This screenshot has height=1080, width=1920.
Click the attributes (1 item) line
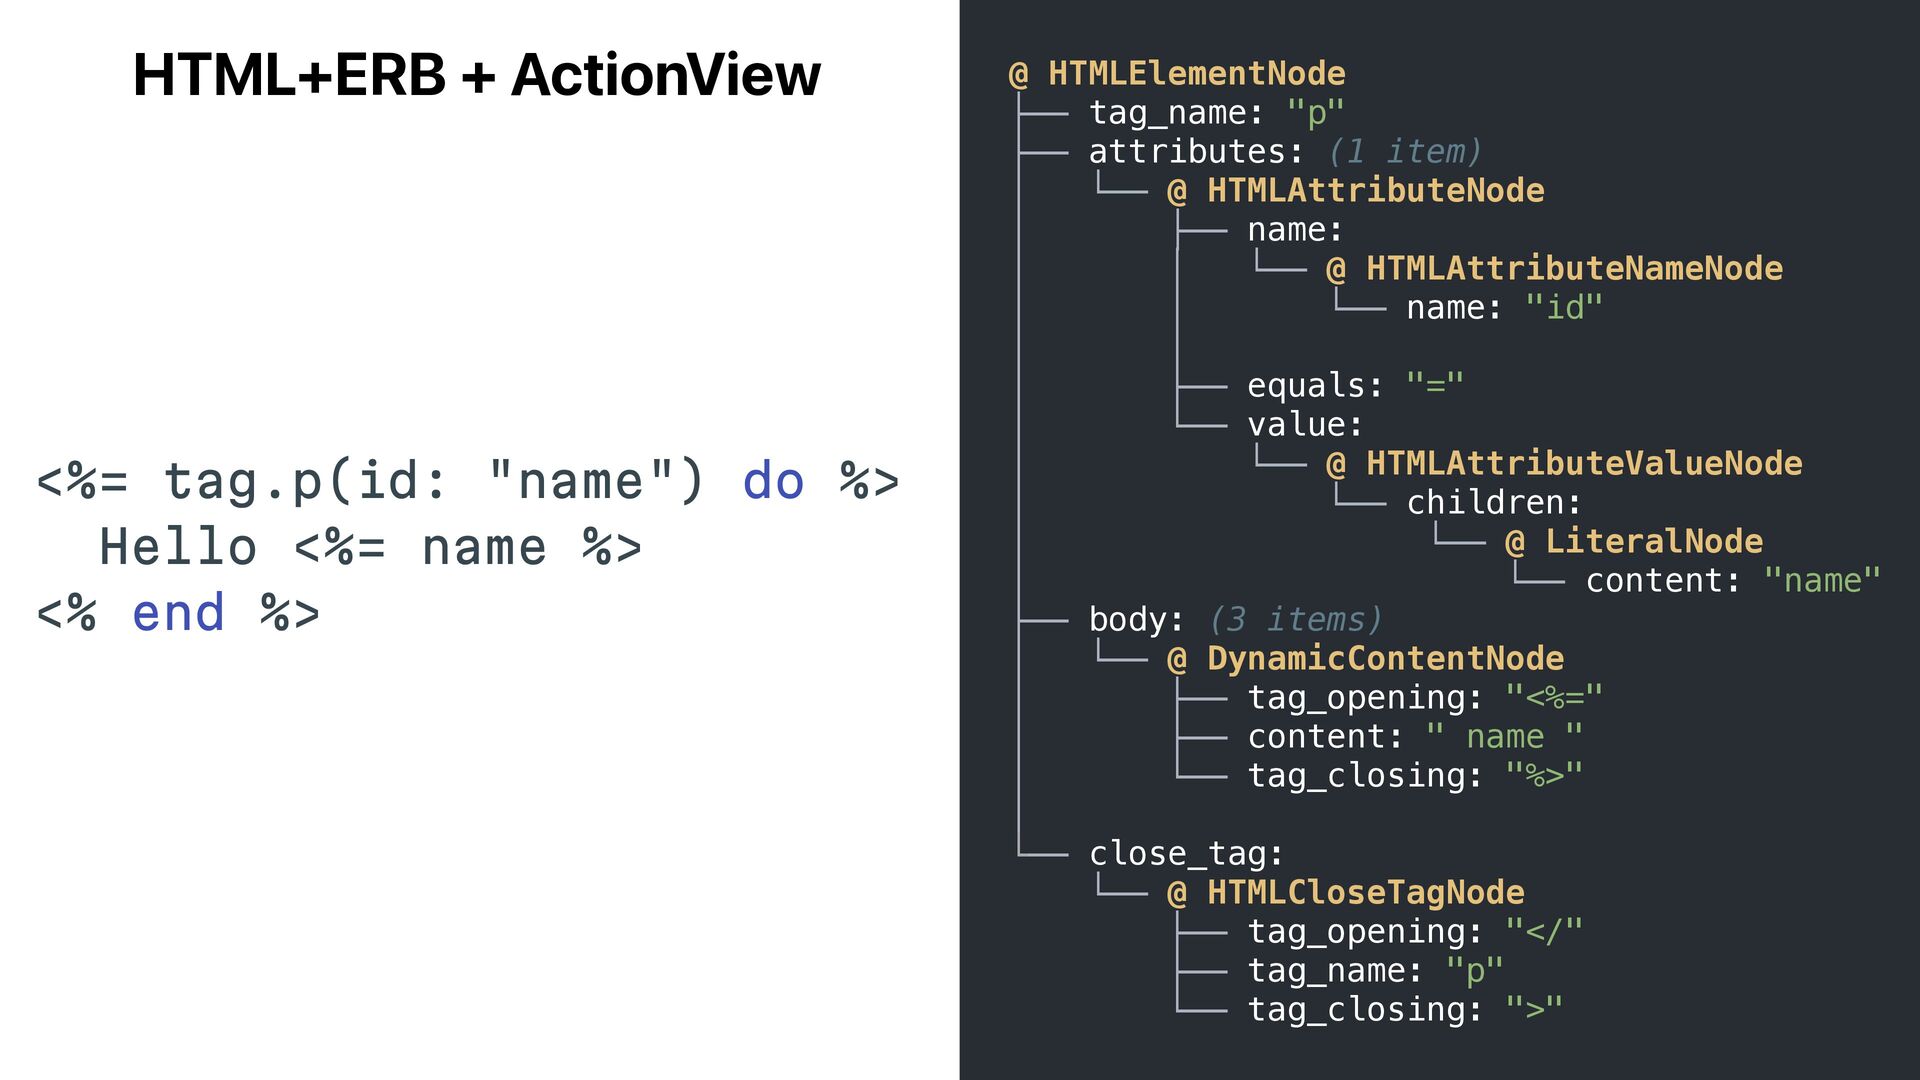coord(1284,152)
